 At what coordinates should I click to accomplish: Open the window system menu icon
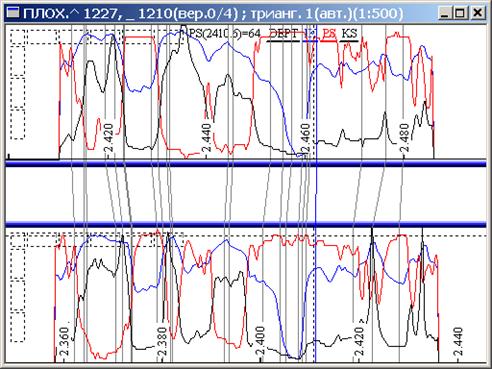(13, 13)
